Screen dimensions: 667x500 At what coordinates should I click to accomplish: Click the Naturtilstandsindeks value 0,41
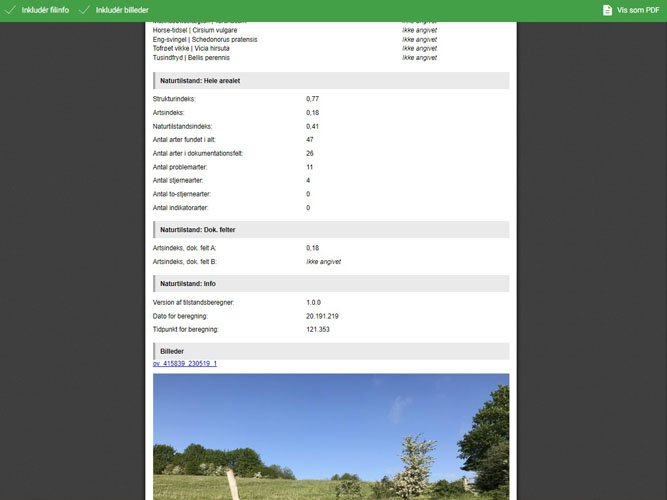click(313, 126)
